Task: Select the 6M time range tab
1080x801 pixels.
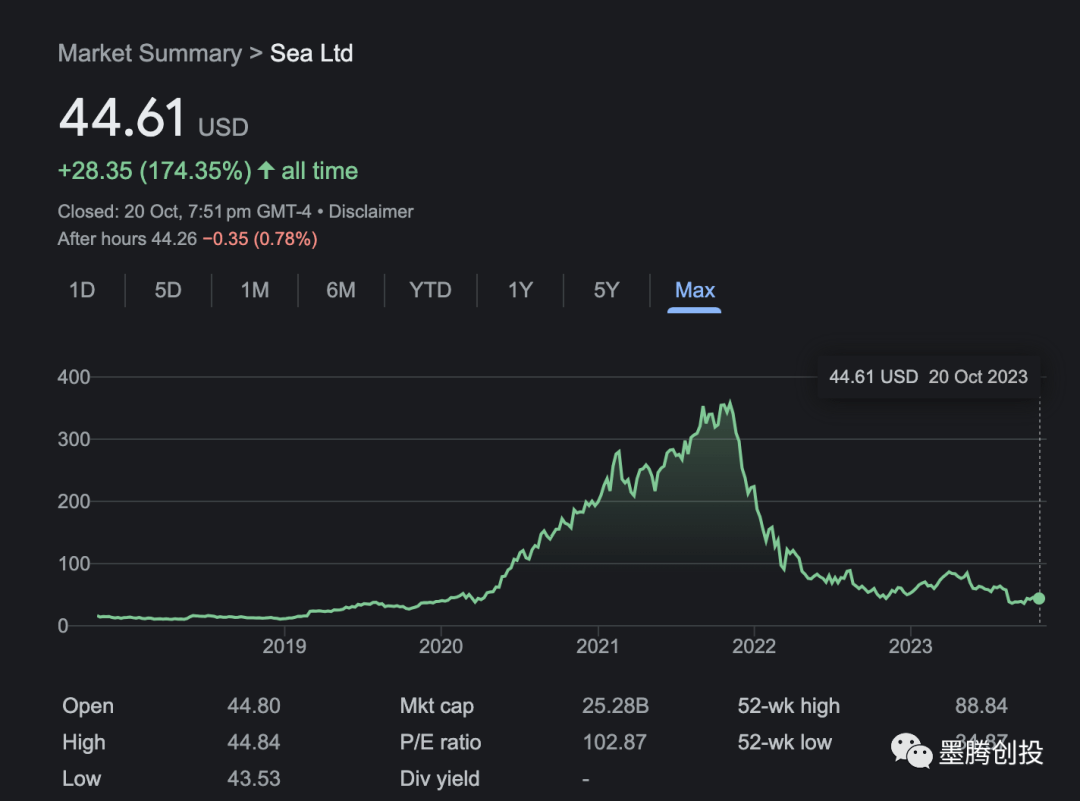Action: click(x=340, y=290)
